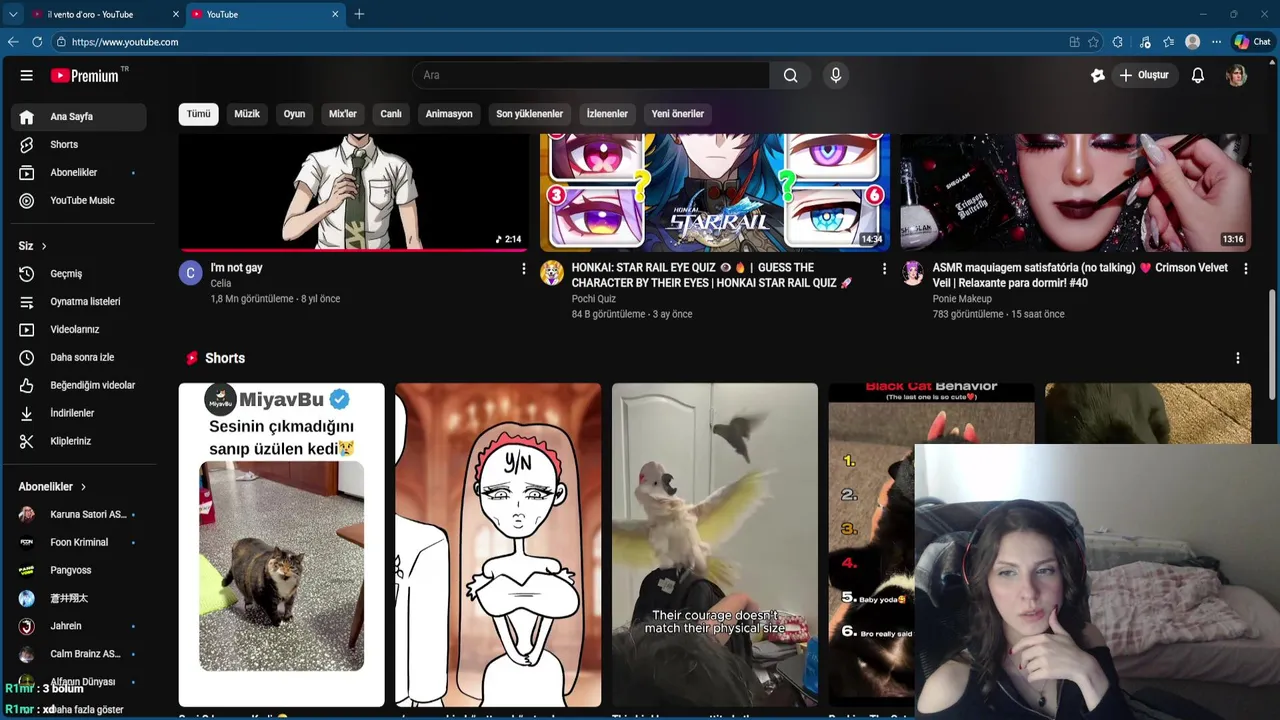Screen dimensions: 1280x720
Task: Open Foon Kriminal channel
Action: (x=79, y=542)
